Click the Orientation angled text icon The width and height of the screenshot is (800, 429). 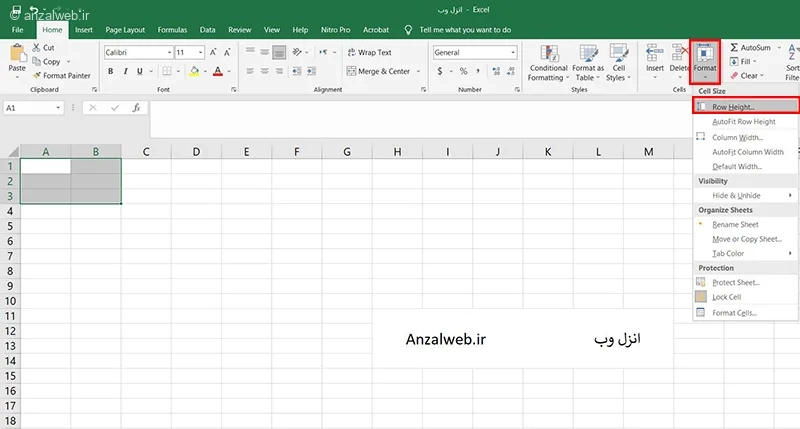pyautogui.click(x=297, y=52)
